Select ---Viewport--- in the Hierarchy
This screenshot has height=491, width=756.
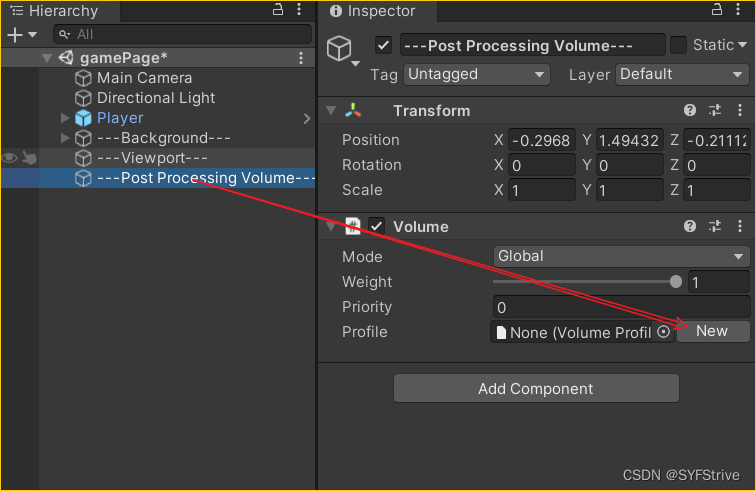pyautogui.click(x=152, y=158)
